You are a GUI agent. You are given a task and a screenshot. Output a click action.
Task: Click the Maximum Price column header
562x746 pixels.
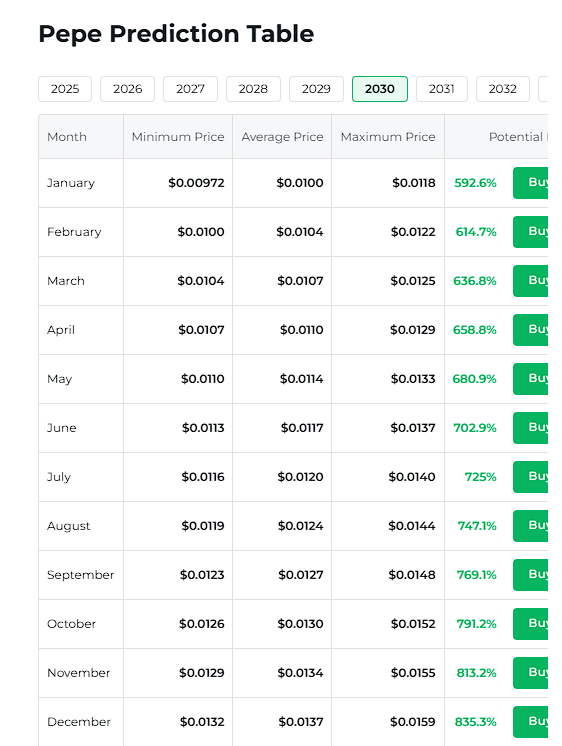click(388, 137)
